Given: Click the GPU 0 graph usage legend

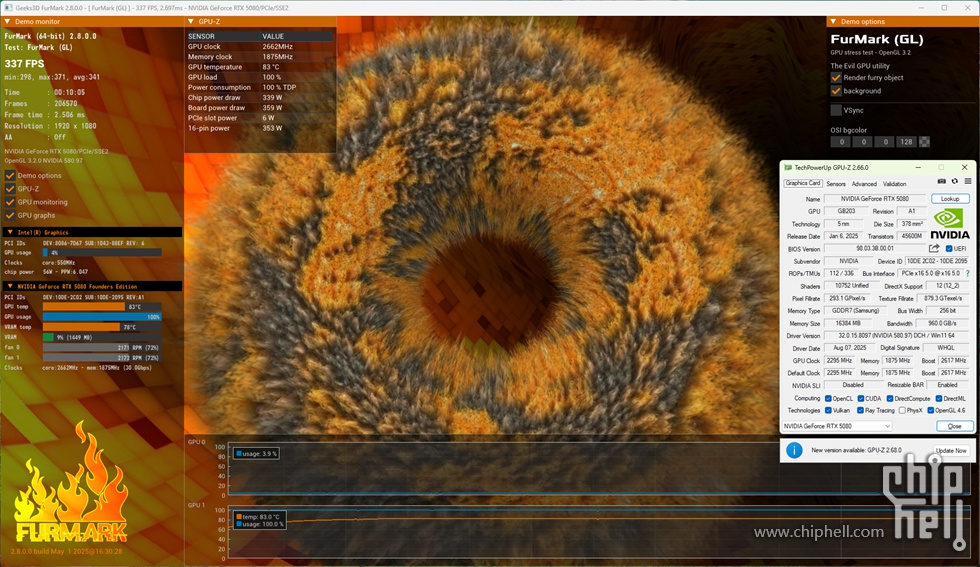Looking at the screenshot, I should 256,453.
